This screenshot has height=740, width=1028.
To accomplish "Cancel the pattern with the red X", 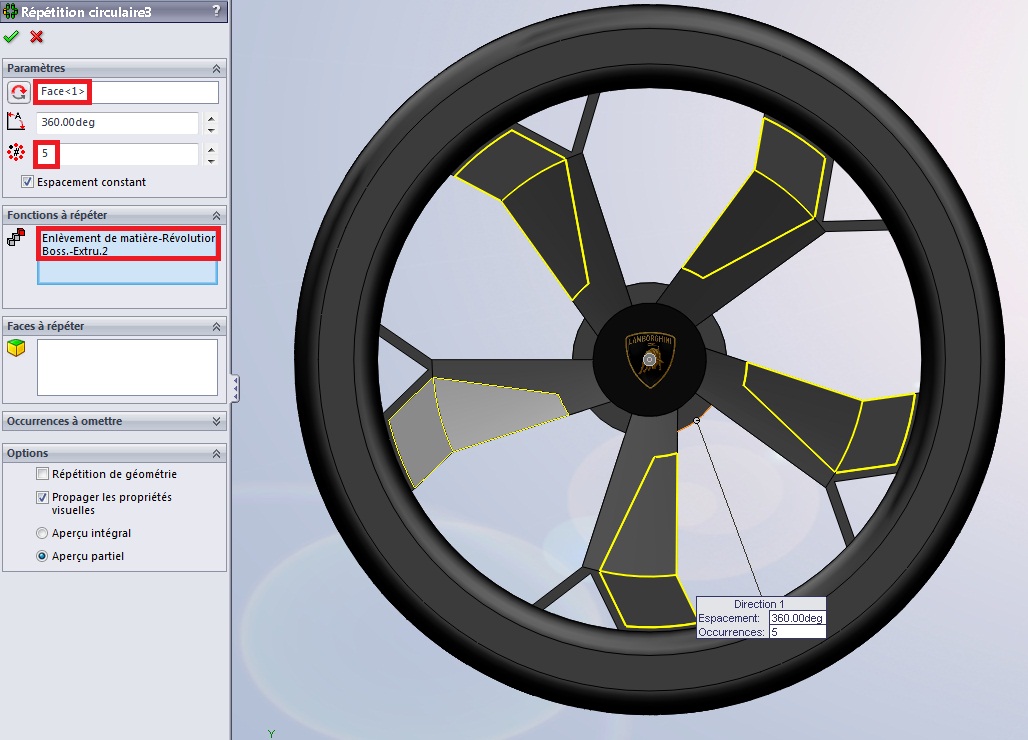I will point(37,37).
